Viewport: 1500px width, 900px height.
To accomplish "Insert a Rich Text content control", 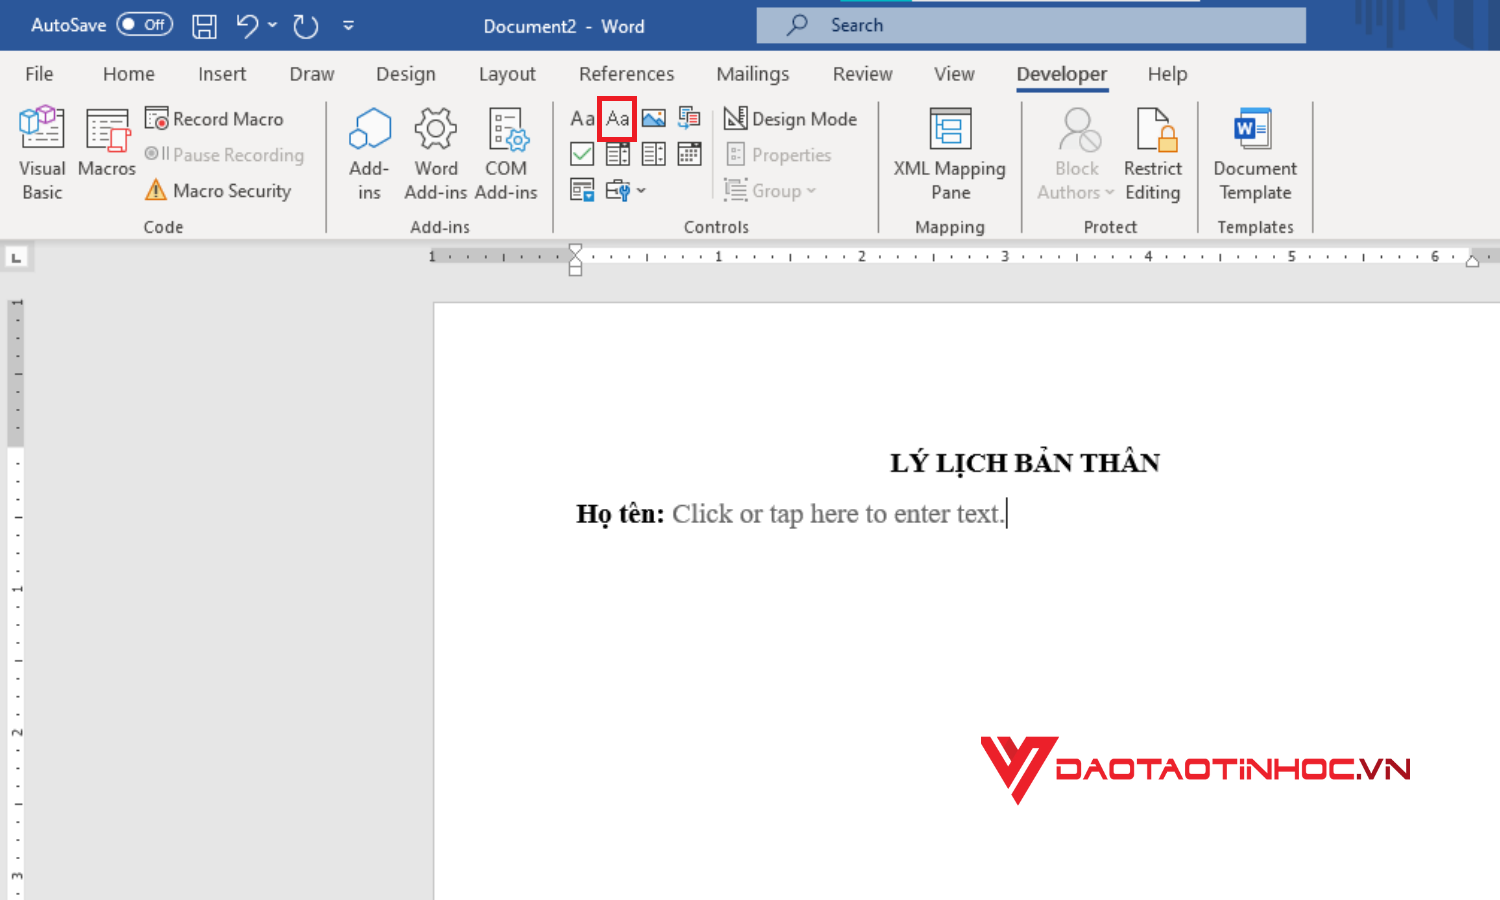I will tap(581, 118).
